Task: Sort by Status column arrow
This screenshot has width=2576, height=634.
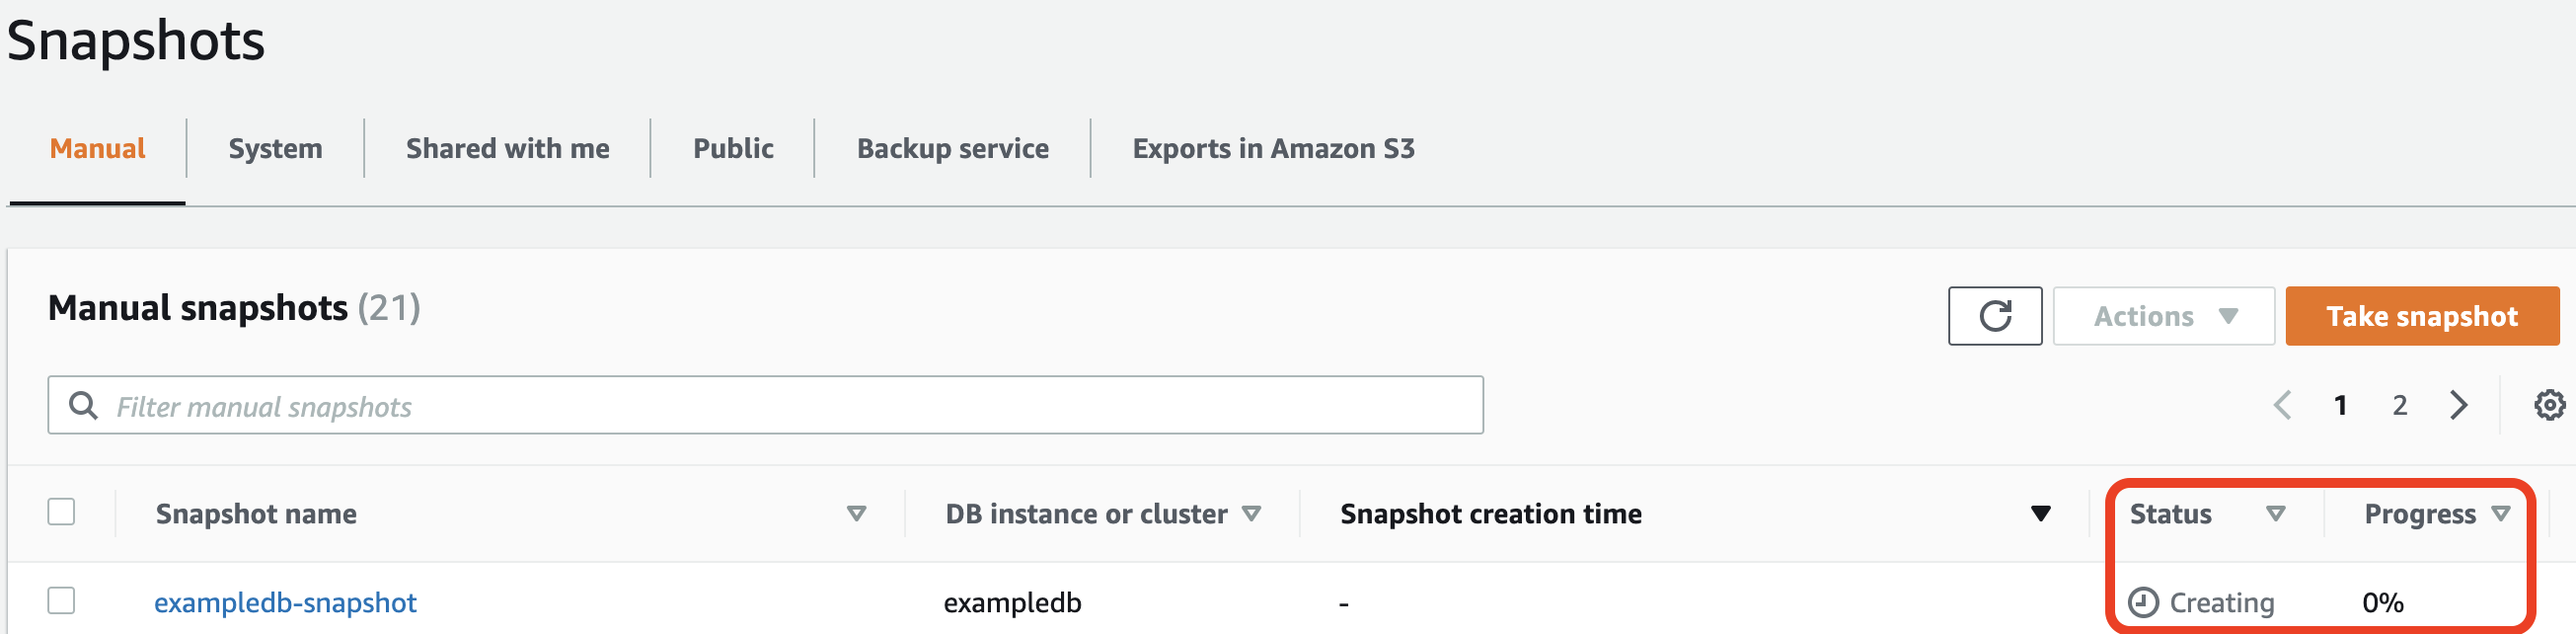Action: tap(2276, 514)
